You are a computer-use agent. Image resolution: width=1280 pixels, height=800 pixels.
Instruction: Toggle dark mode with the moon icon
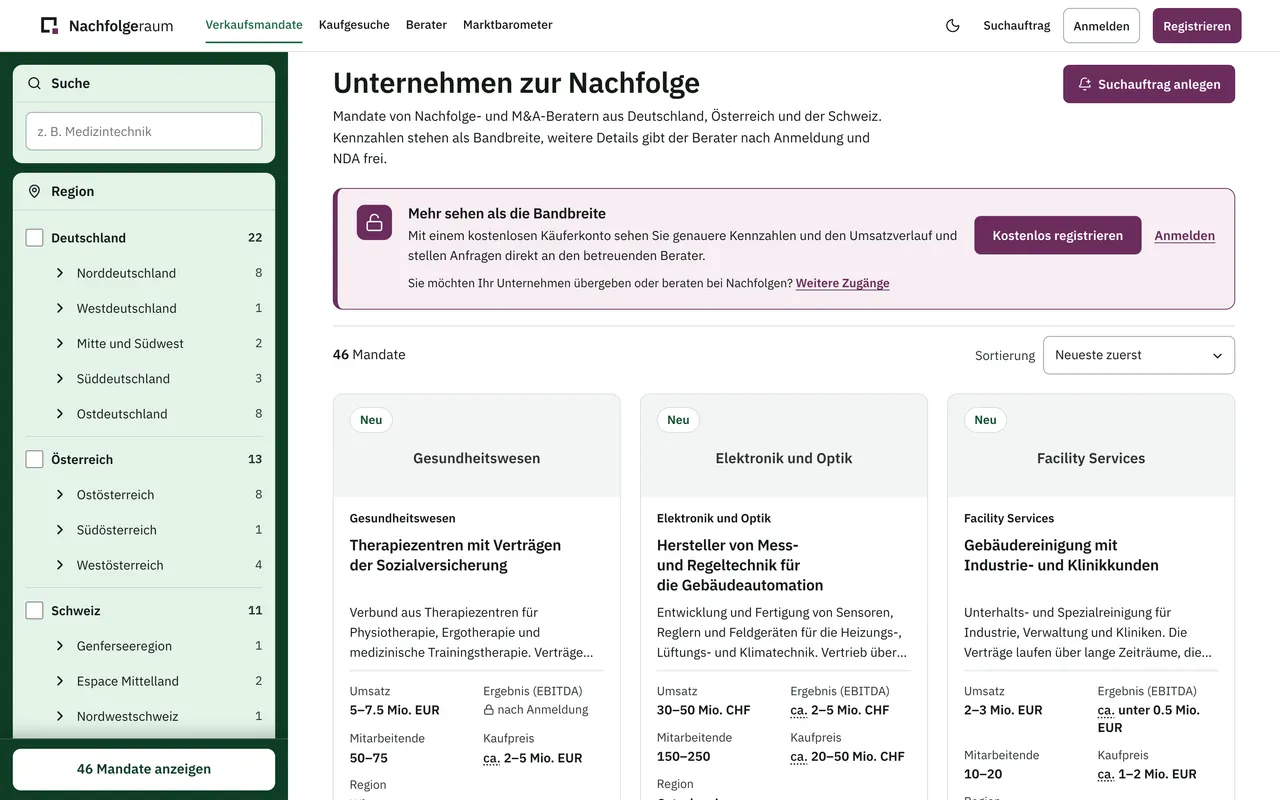pyautogui.click(x=953, y=26)
